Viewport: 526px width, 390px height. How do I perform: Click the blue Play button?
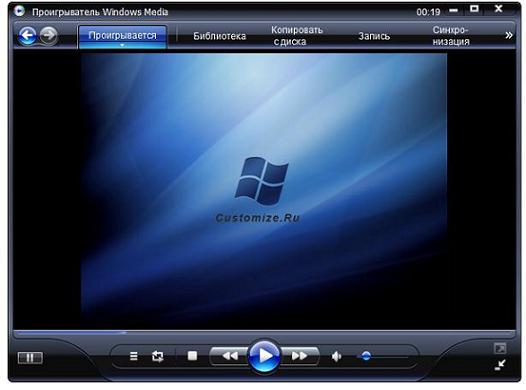point(264,356)
